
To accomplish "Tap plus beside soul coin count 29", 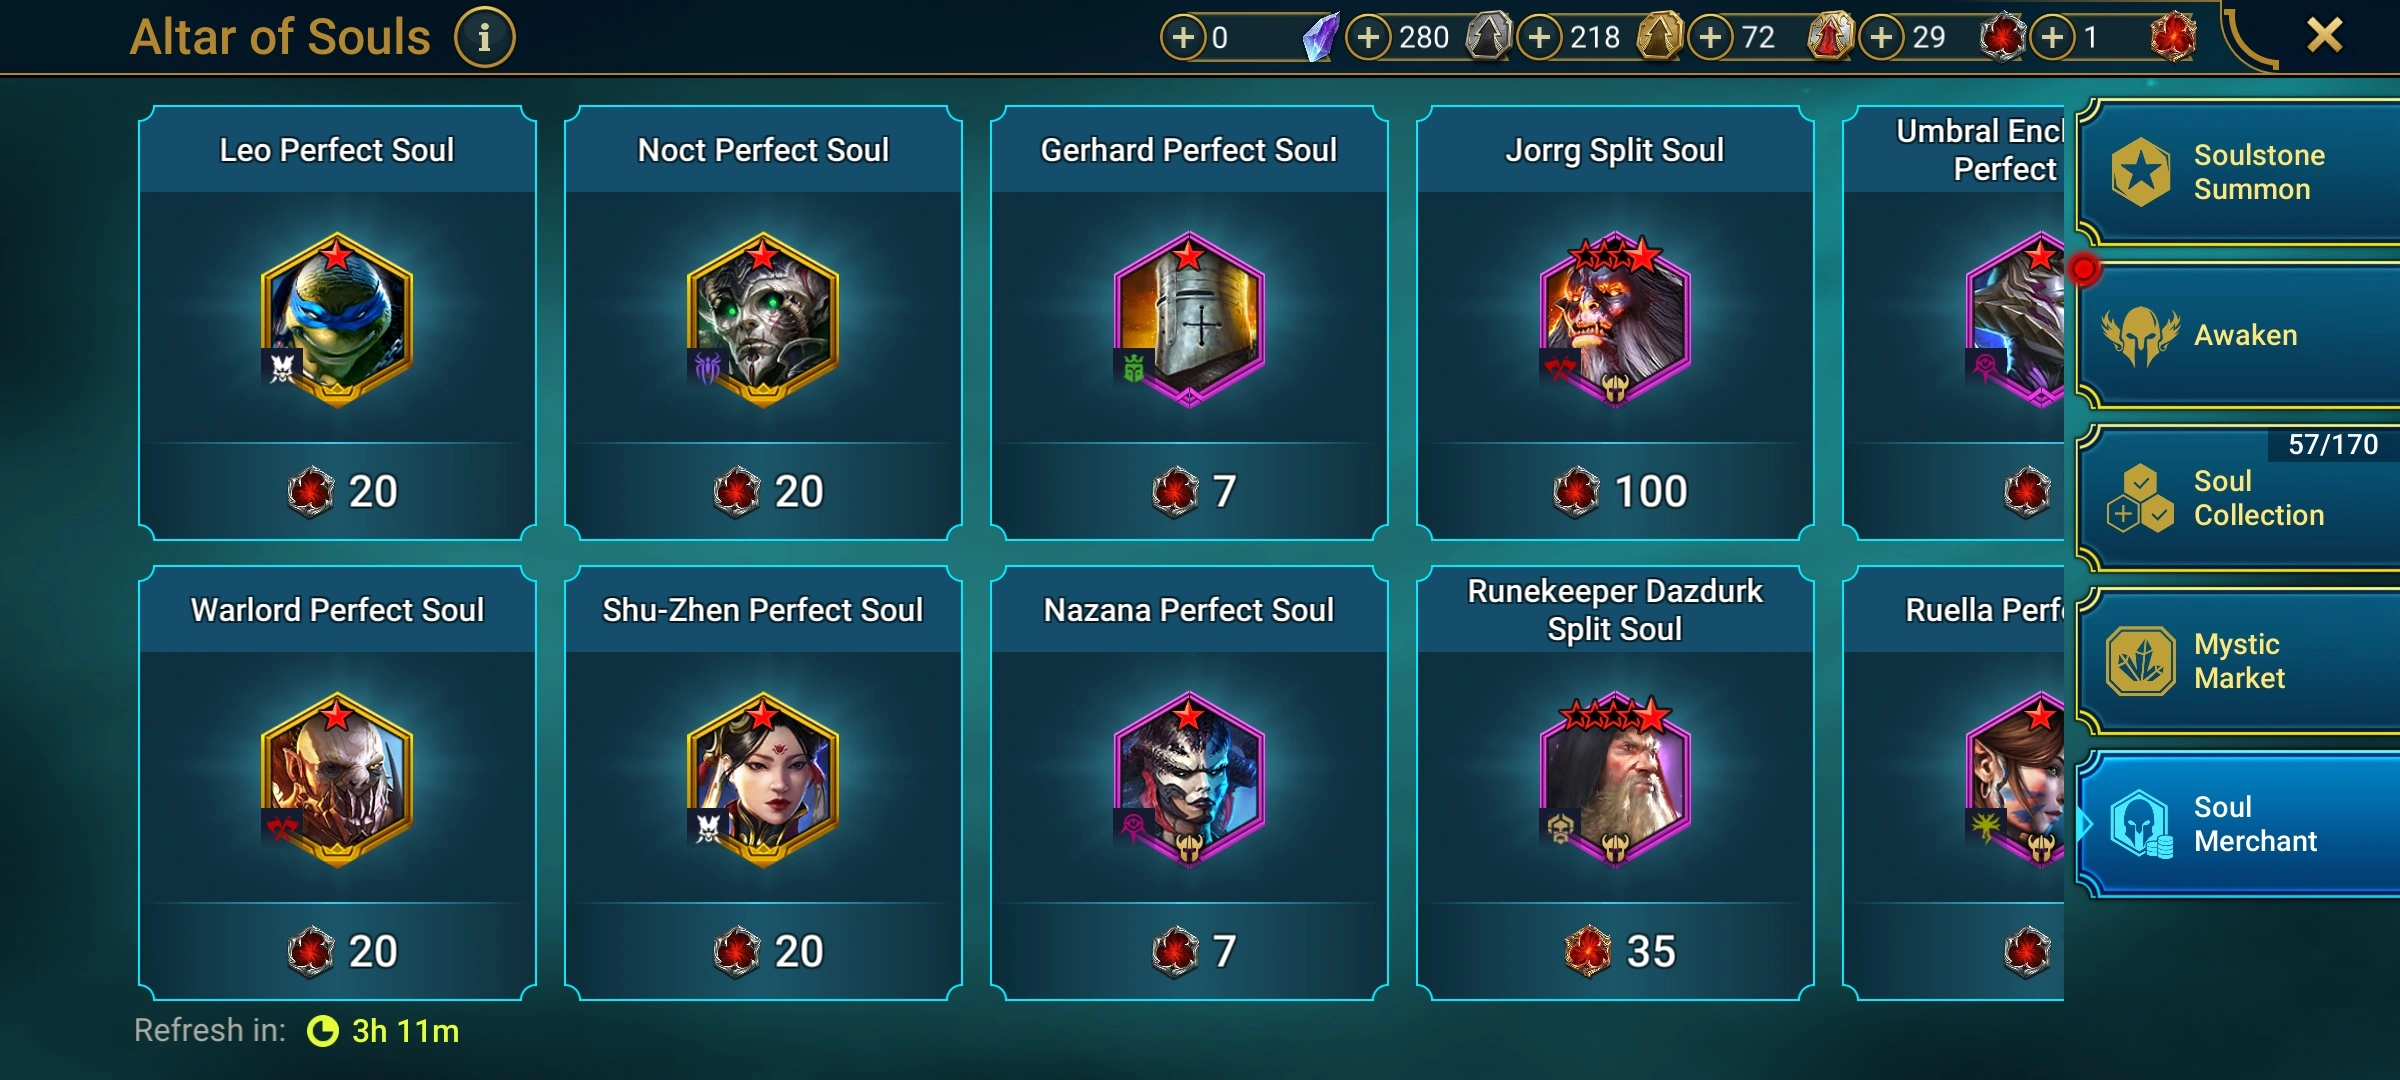I will pyautogui.click(x=1882, y=38).
